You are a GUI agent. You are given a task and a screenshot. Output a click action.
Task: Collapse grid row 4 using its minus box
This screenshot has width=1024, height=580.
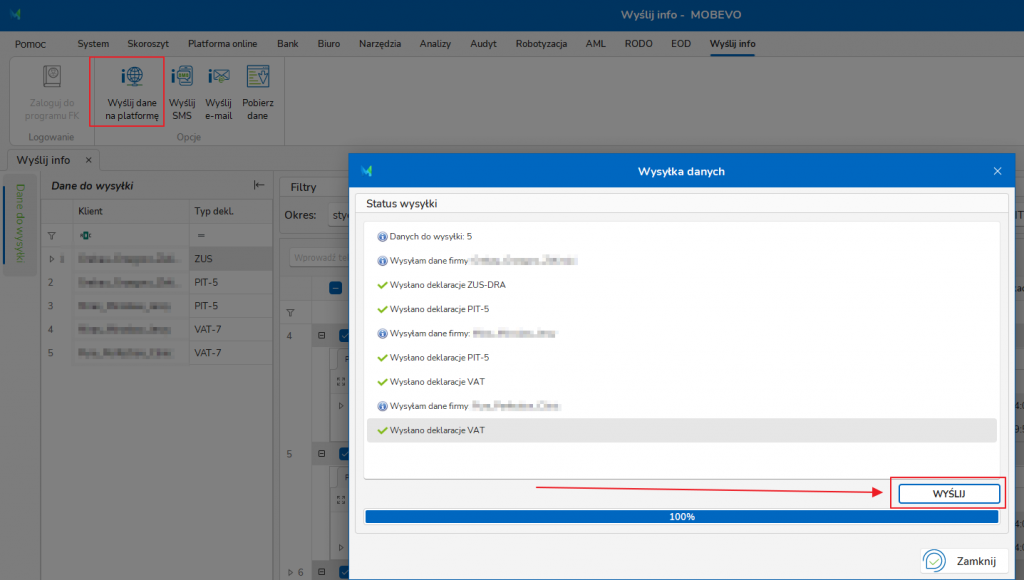[x=321, y=336]
